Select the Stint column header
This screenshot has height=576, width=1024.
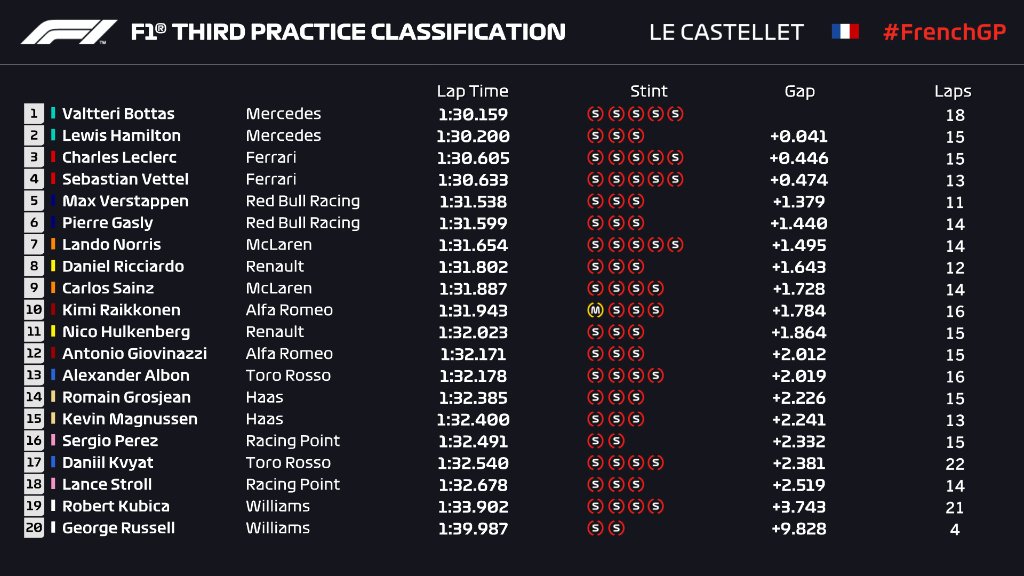[649, 91]
